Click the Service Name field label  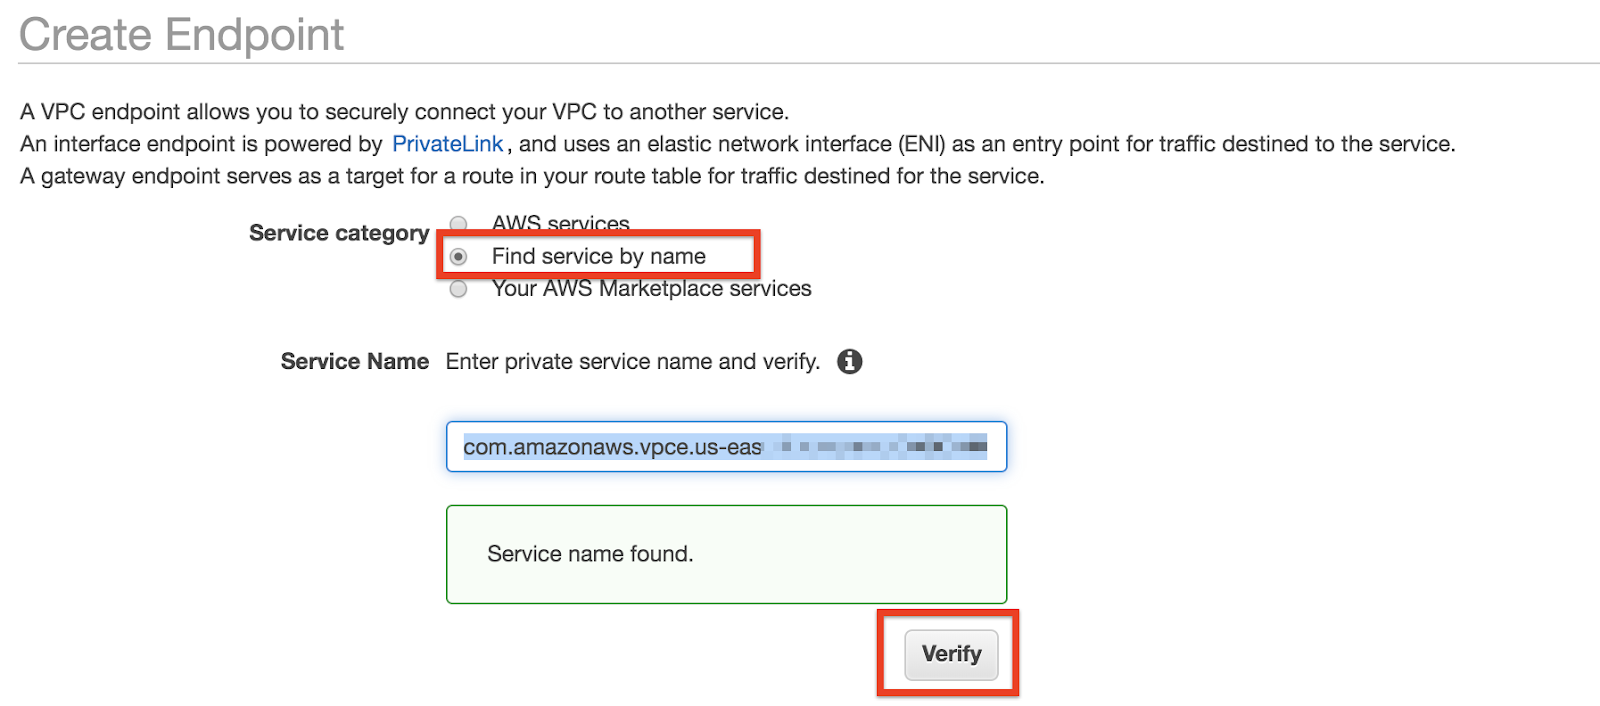[x=355, y=361]
